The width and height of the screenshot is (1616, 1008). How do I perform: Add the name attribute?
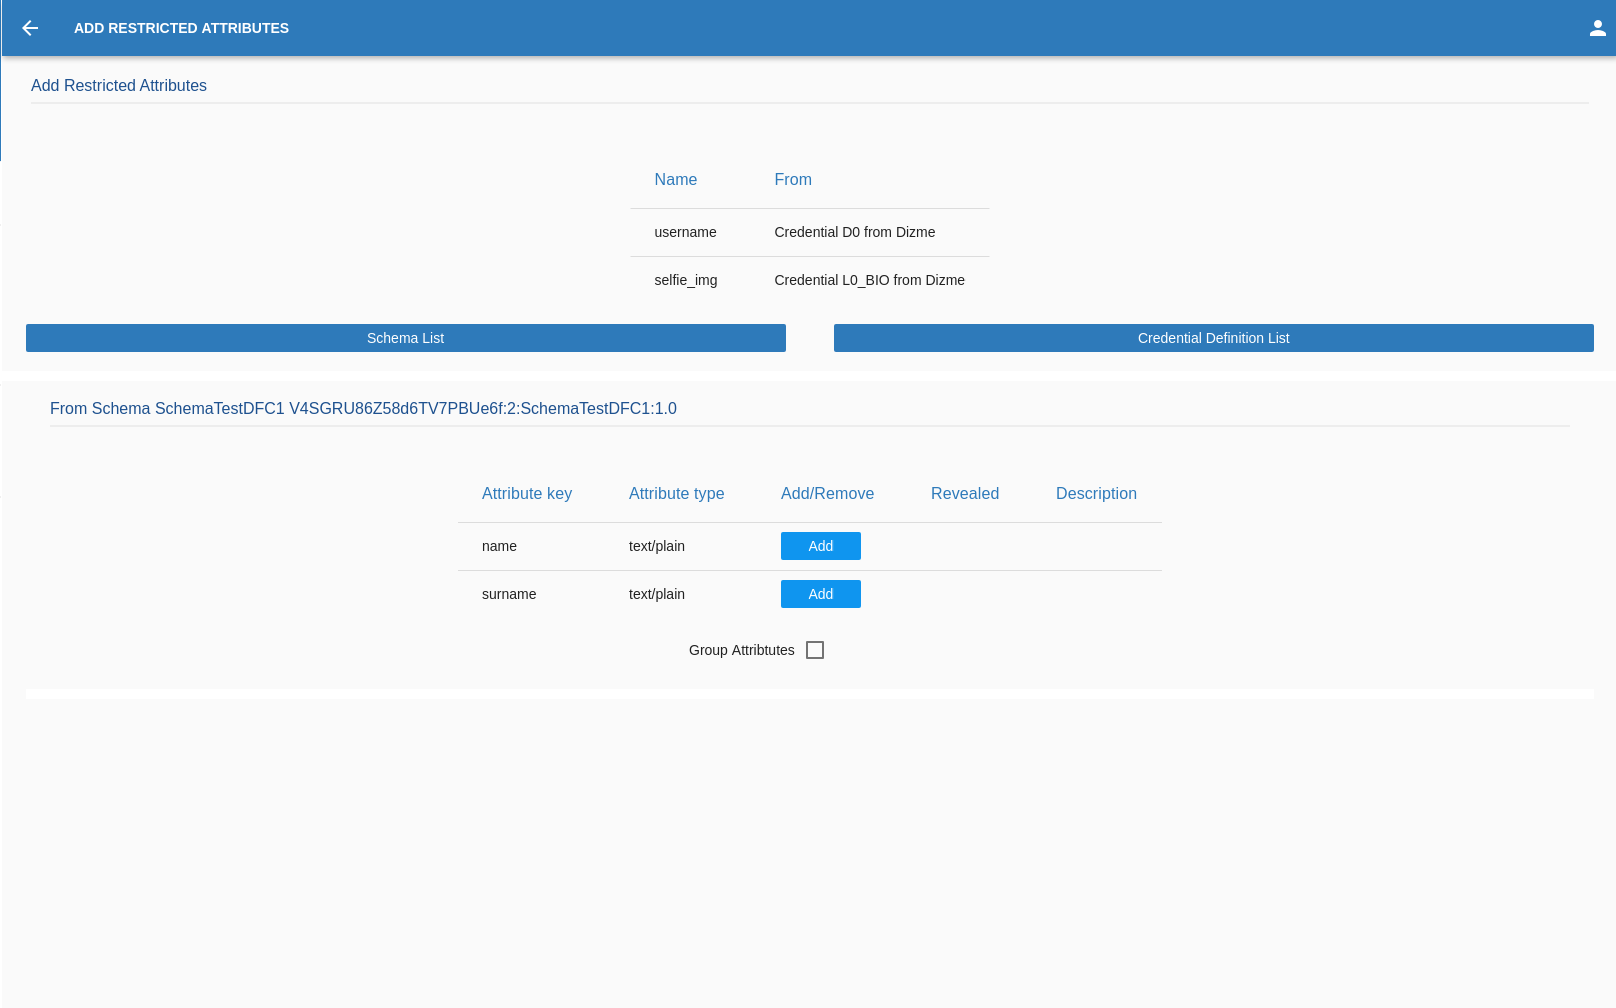click(821, 546)
